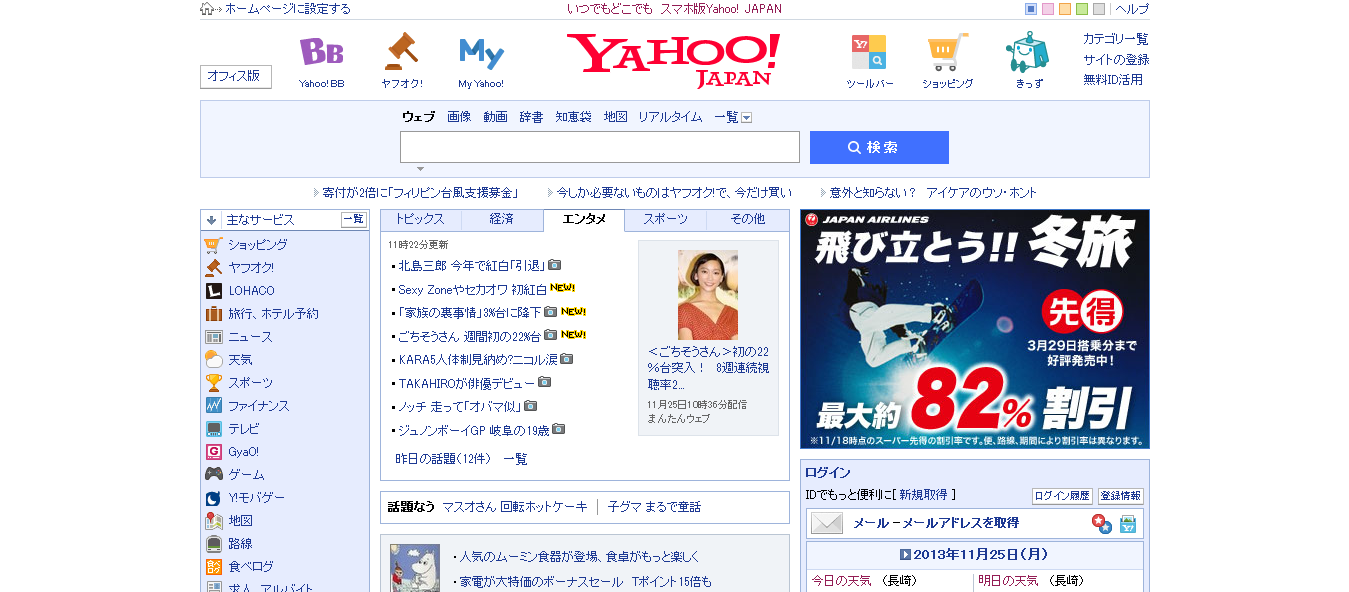The width and height of the screenshot is (1349, 592).
Task: Pick the green theme color swatch
Action: pos(1082,9)
